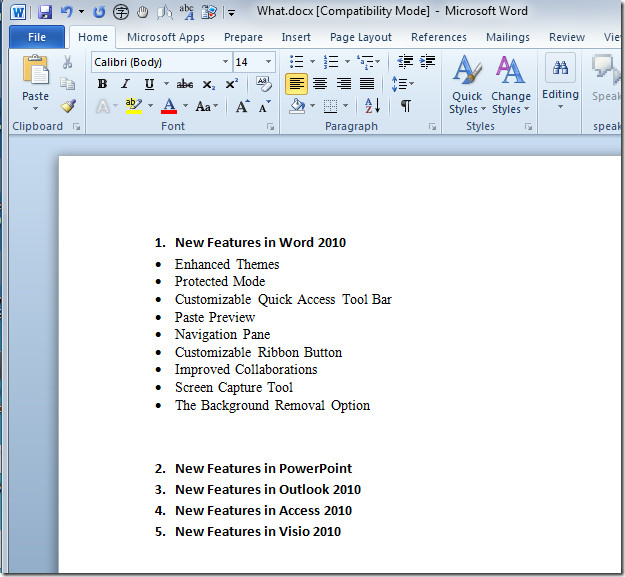Toggle Subscript formatting

(208, 84)
